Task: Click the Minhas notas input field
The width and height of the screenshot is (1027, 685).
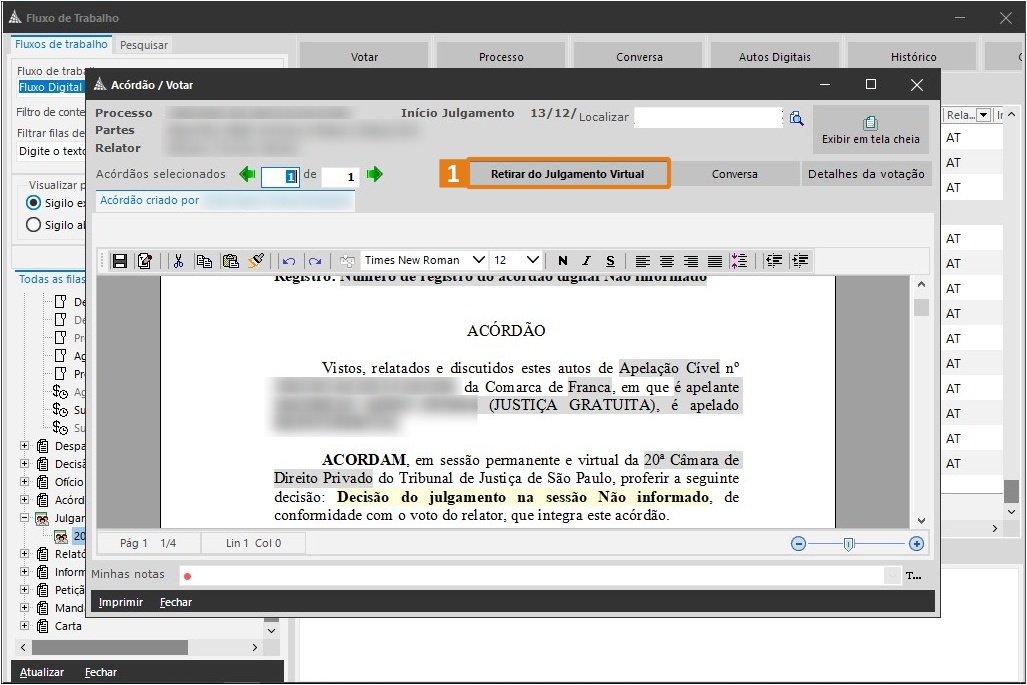Action: (x=531, y=576)
